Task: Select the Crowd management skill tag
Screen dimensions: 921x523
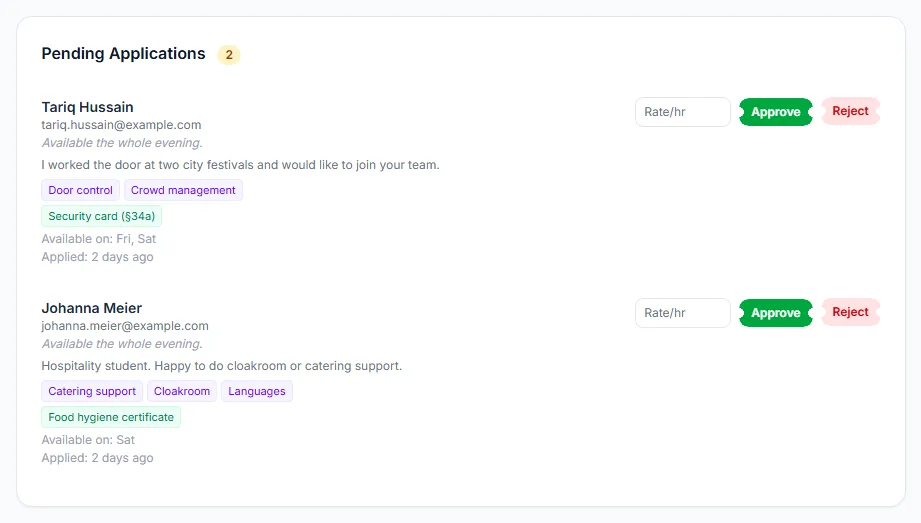Action: (x=183, y=190)
